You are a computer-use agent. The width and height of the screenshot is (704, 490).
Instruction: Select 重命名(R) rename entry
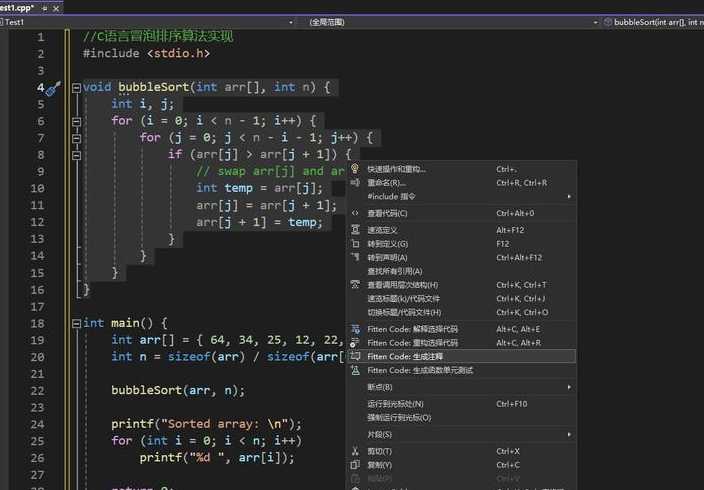click(462, 182)
